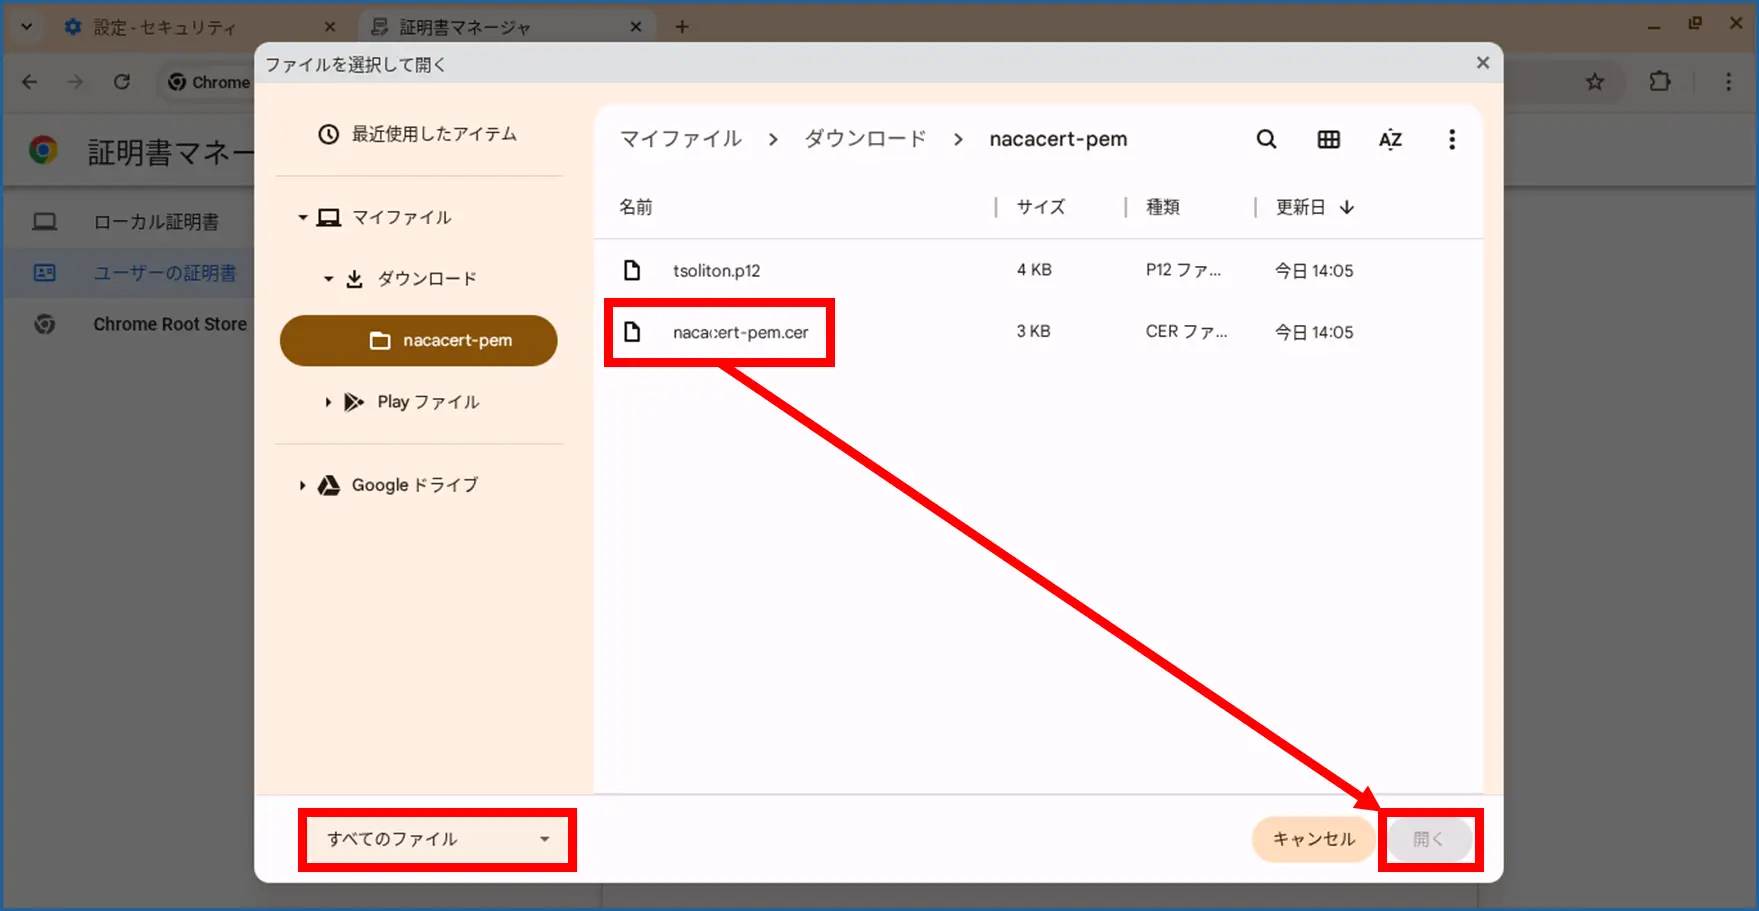1759x911 pixels.
Task: Switch to grid view using thumbnail icon
Action: 1328,139
